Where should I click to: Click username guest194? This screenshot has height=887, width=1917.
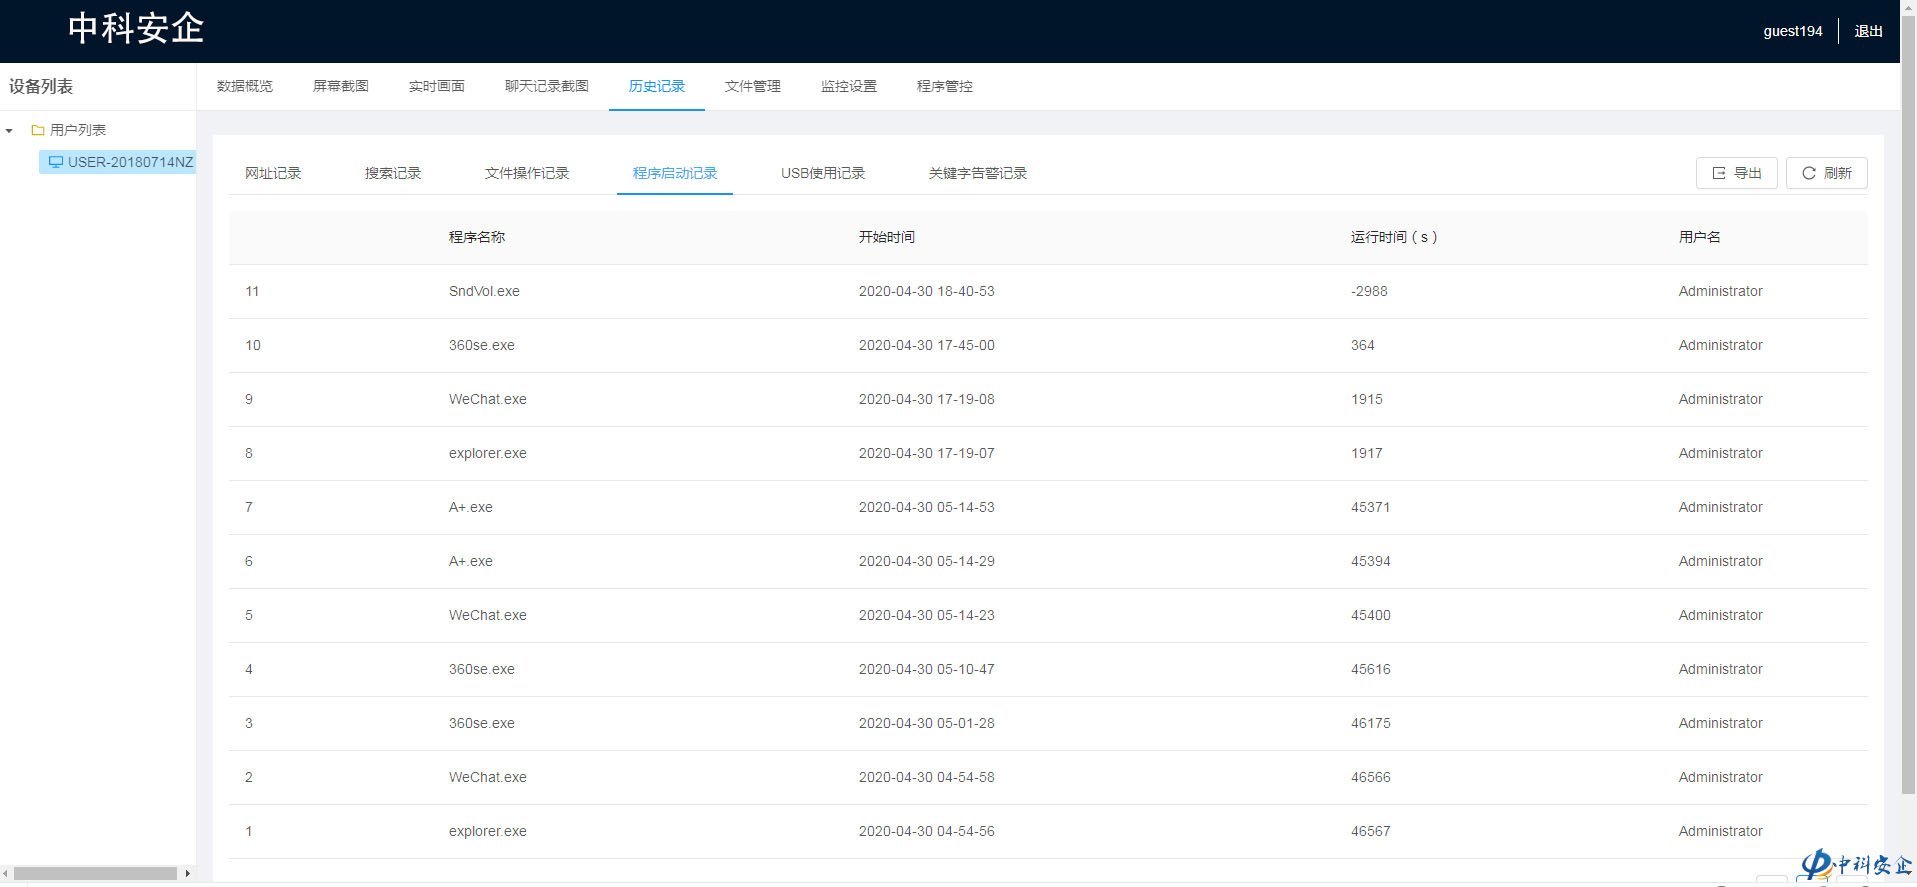pos(1793,31)
